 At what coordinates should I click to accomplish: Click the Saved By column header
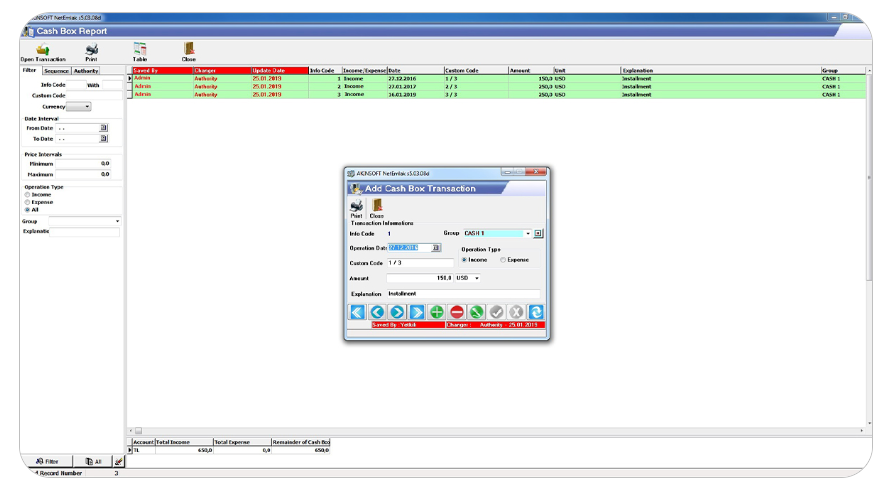[162, 70]
